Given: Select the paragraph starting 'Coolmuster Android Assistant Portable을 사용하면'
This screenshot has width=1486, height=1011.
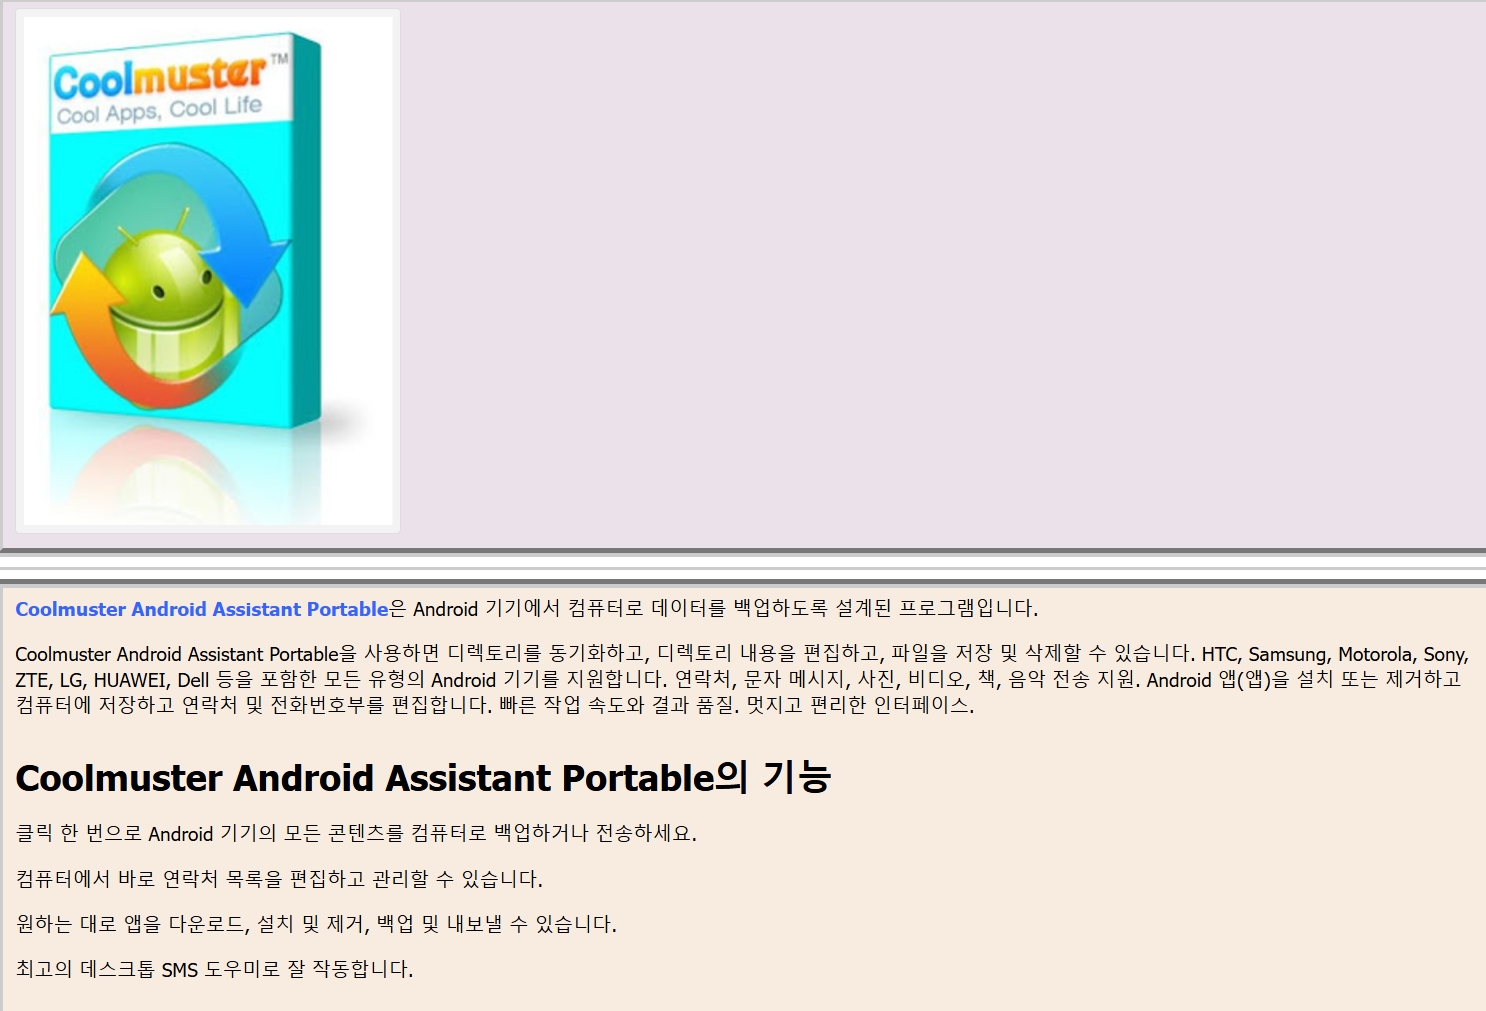Looking at the screenshot, I should pos(742,680).
